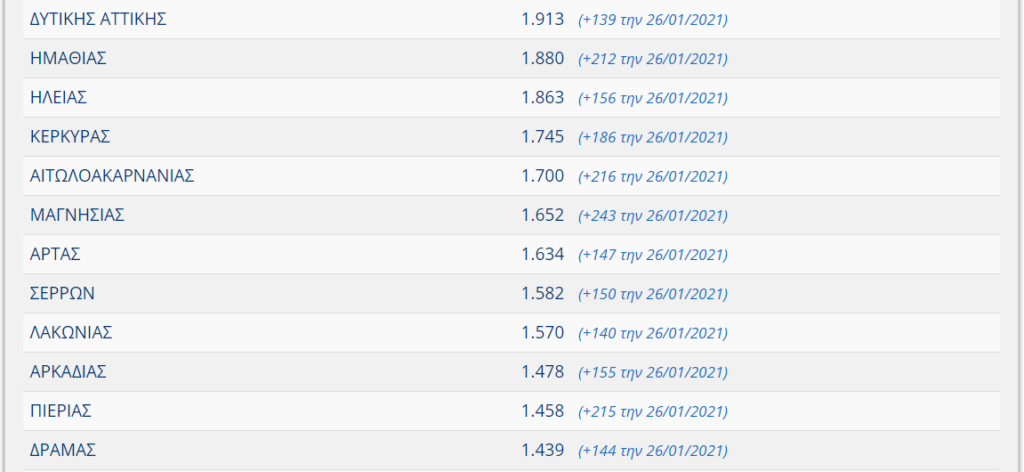
Task: Click the total value 1.652
Action: pos(543,215)
